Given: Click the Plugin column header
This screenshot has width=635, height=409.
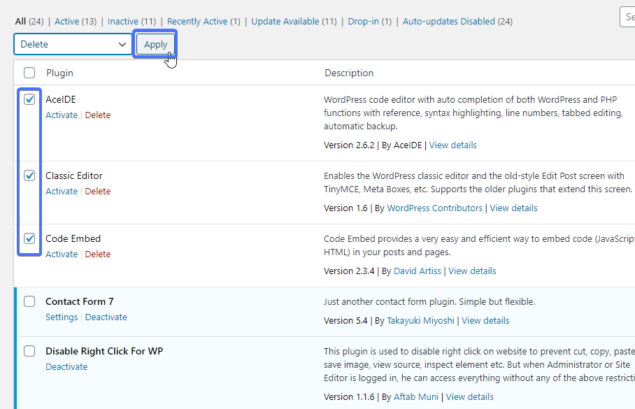Looking at the screenshot, I should pos(60,73).
